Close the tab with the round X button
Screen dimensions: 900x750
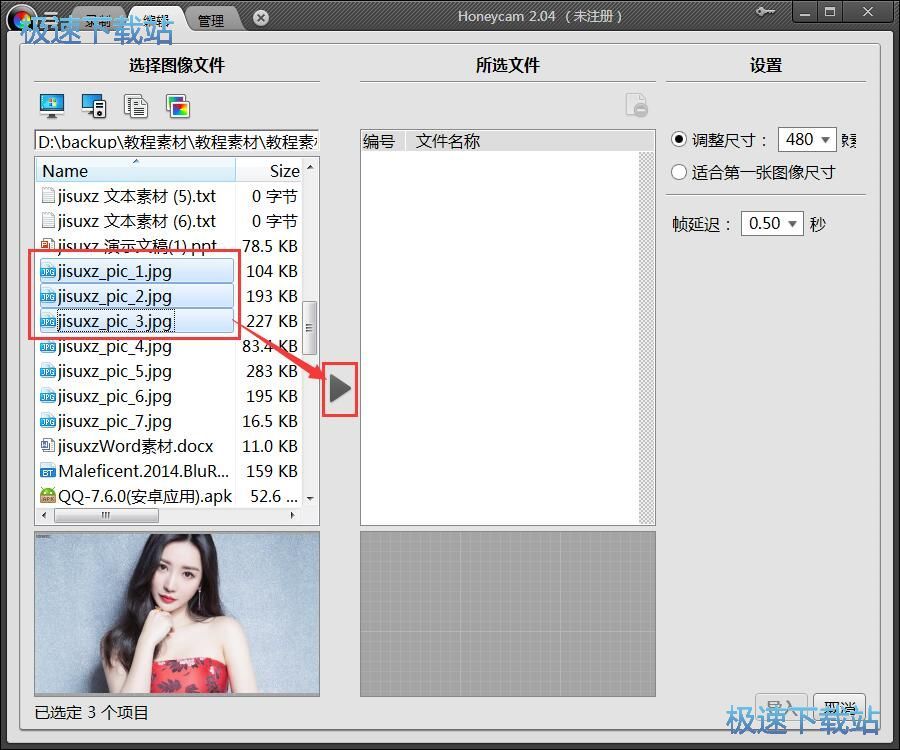tap(261, 18)
